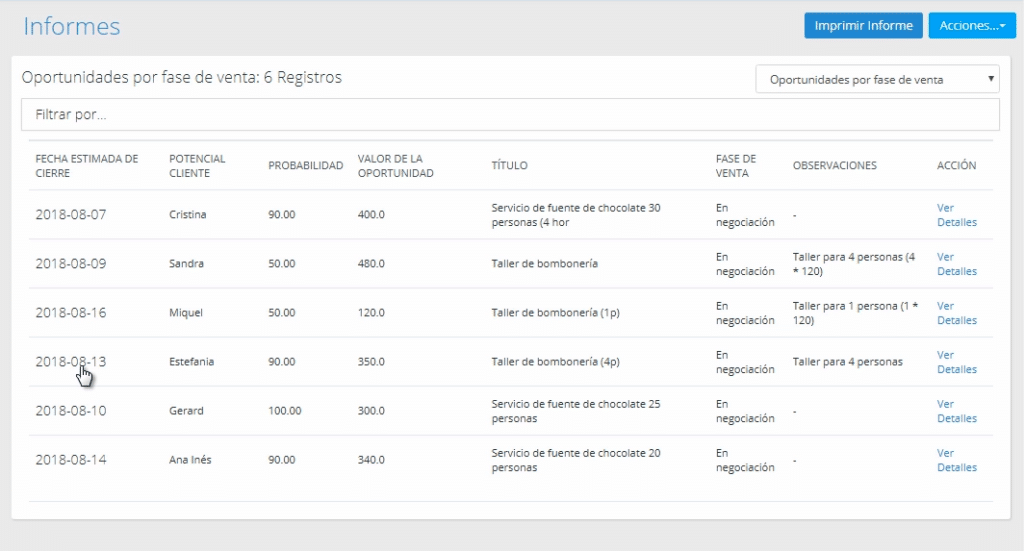Sort by Potencial Cliente column header

pos(197,166)
